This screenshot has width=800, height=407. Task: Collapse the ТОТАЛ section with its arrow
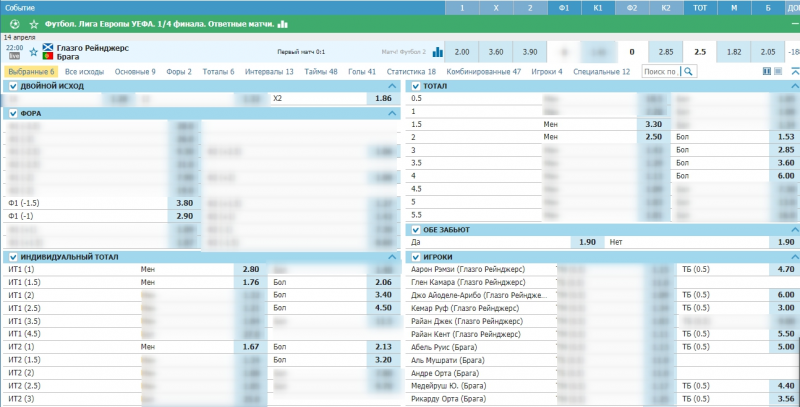pyautogui.click(x=792, y=87)
